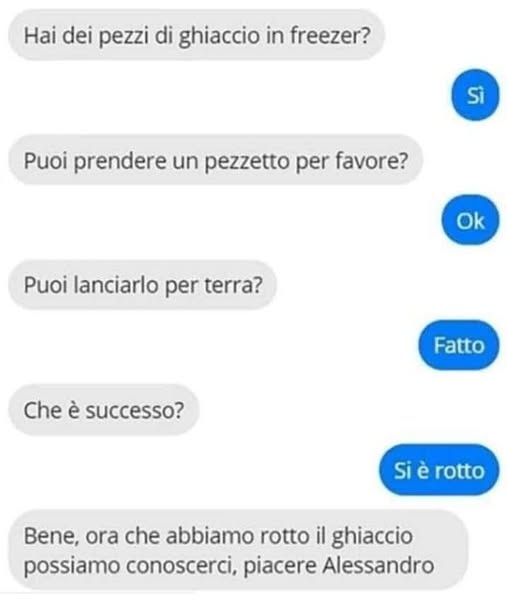The height and width of the screenshot is (600, 507).
Task: Click the word "freezer?" in first message
Action: (330, 35)
